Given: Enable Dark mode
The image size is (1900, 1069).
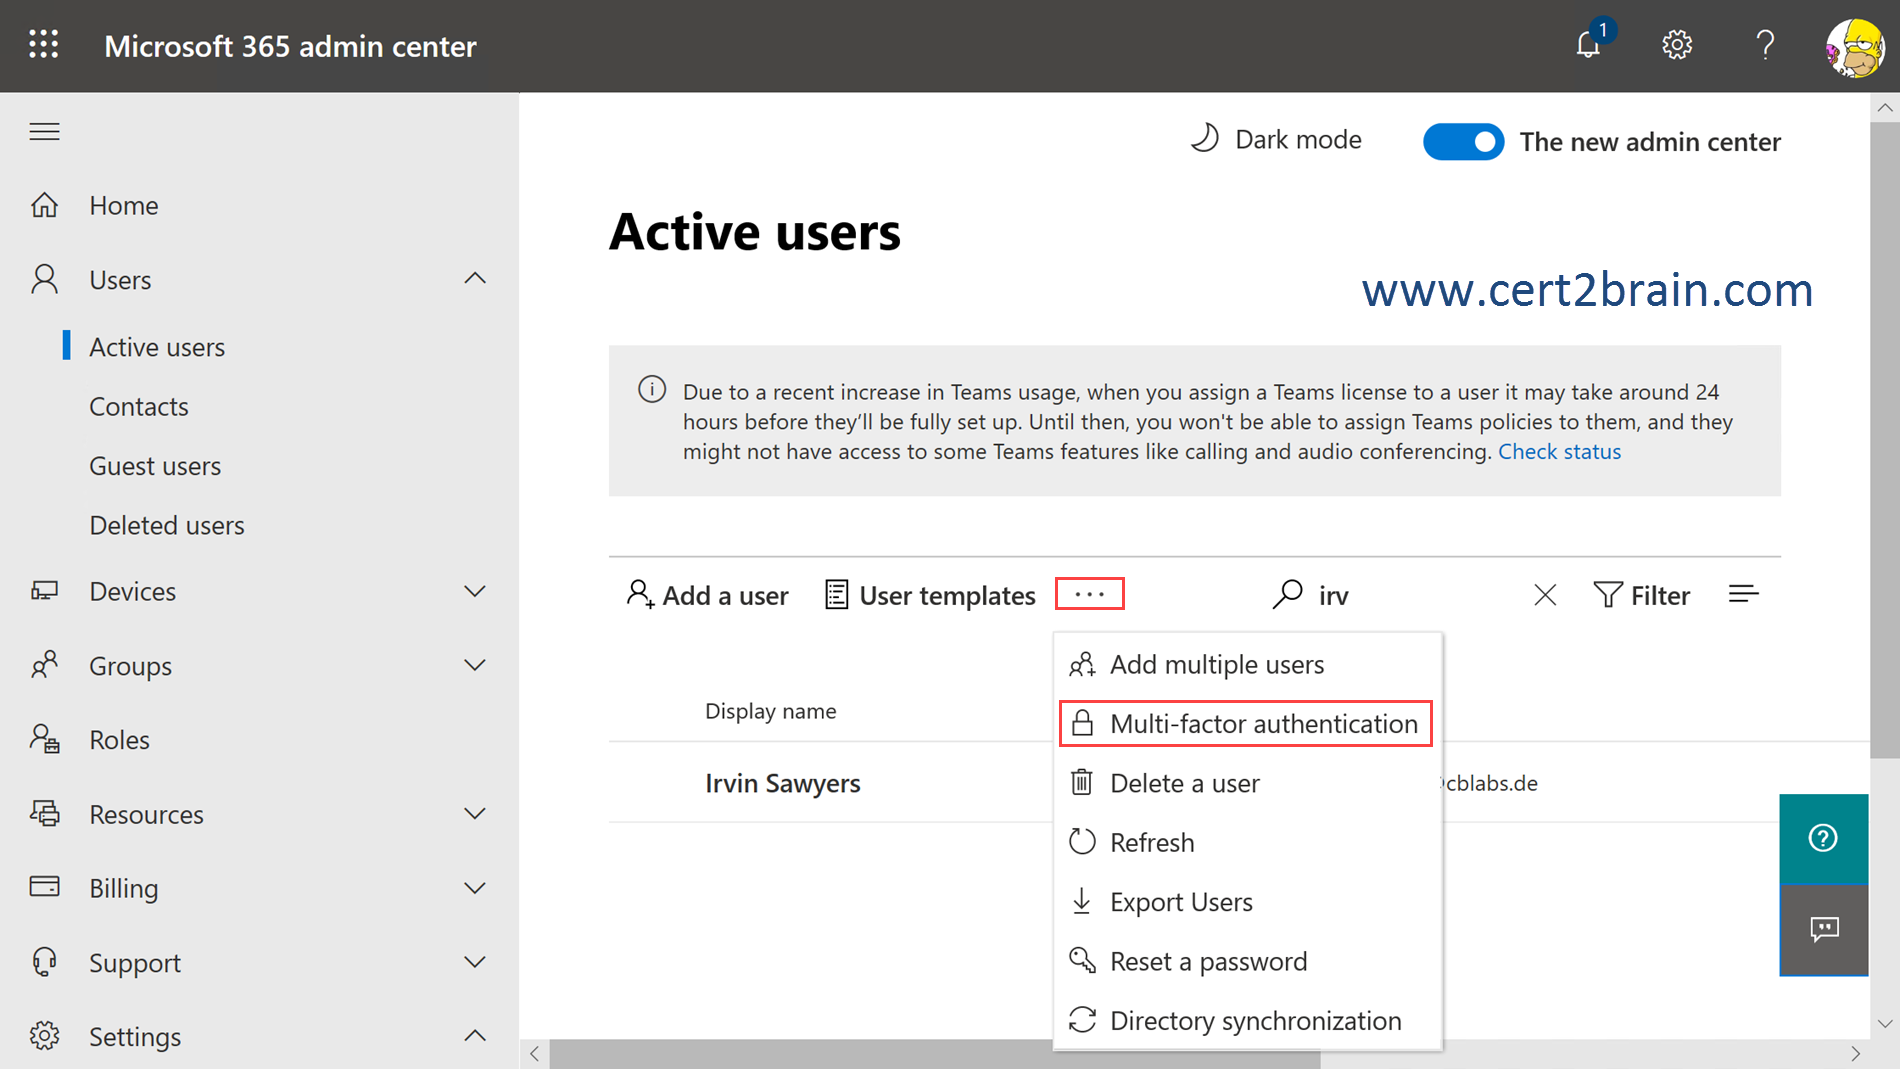Looking at the screenshot, I should click(x=1276, y=139).
